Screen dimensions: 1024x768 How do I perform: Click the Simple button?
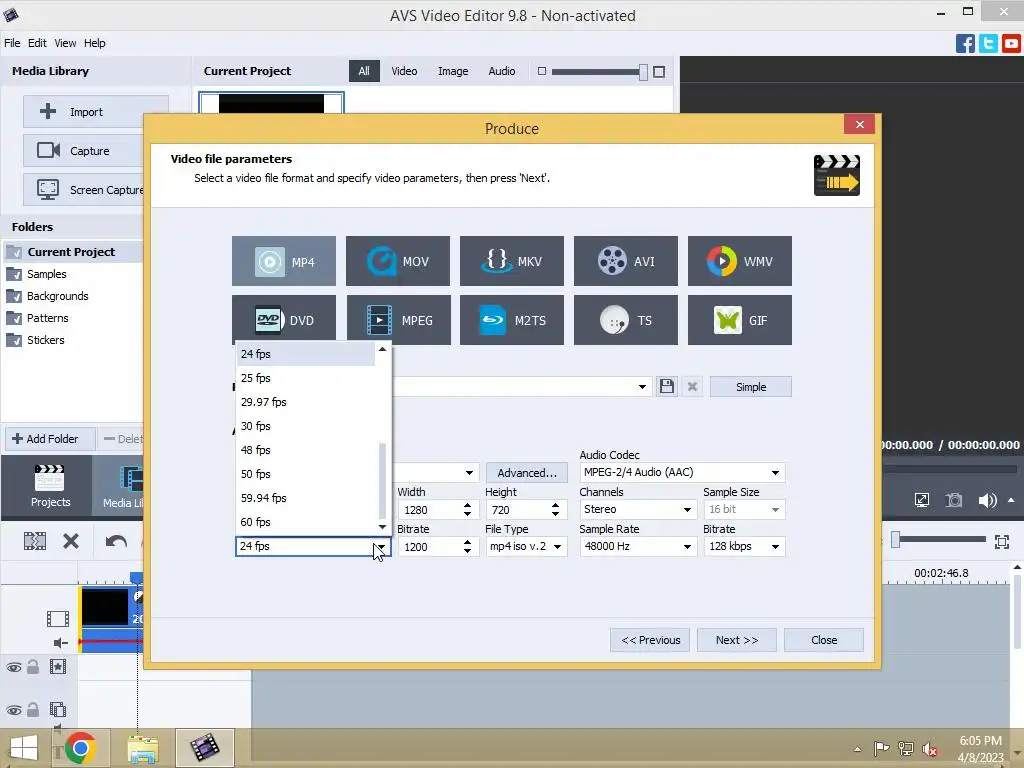(x=750, y=387)
